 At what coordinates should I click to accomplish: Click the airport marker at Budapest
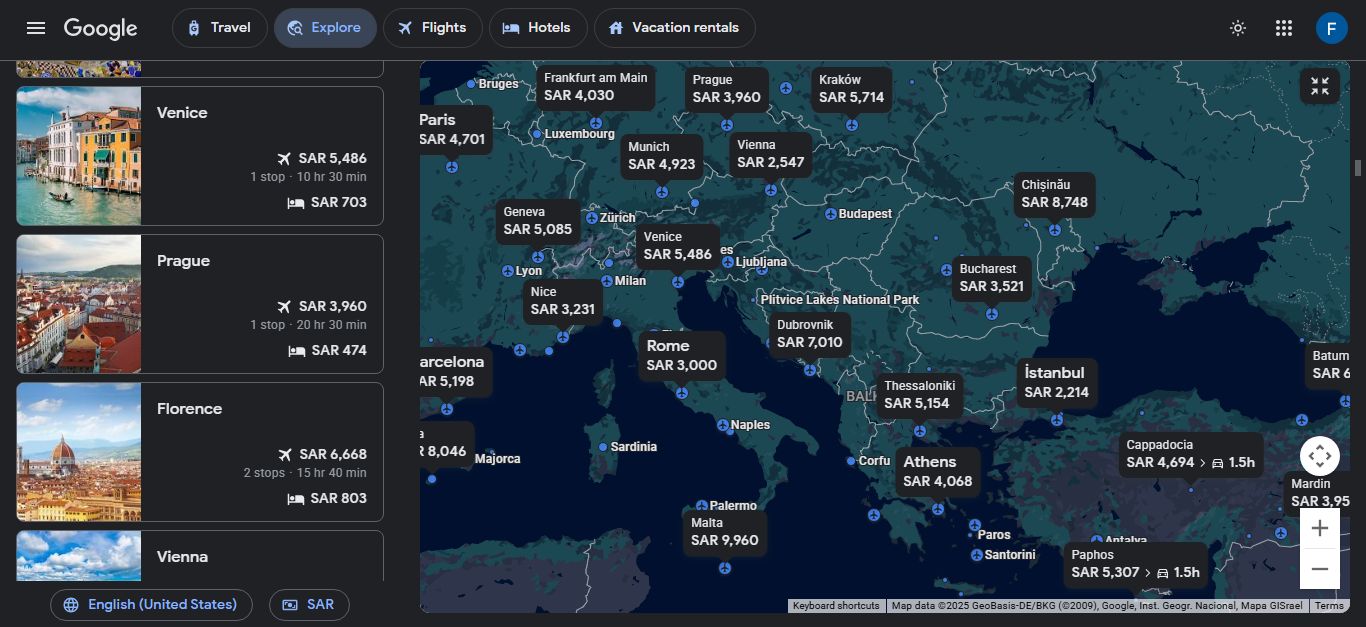831,214
